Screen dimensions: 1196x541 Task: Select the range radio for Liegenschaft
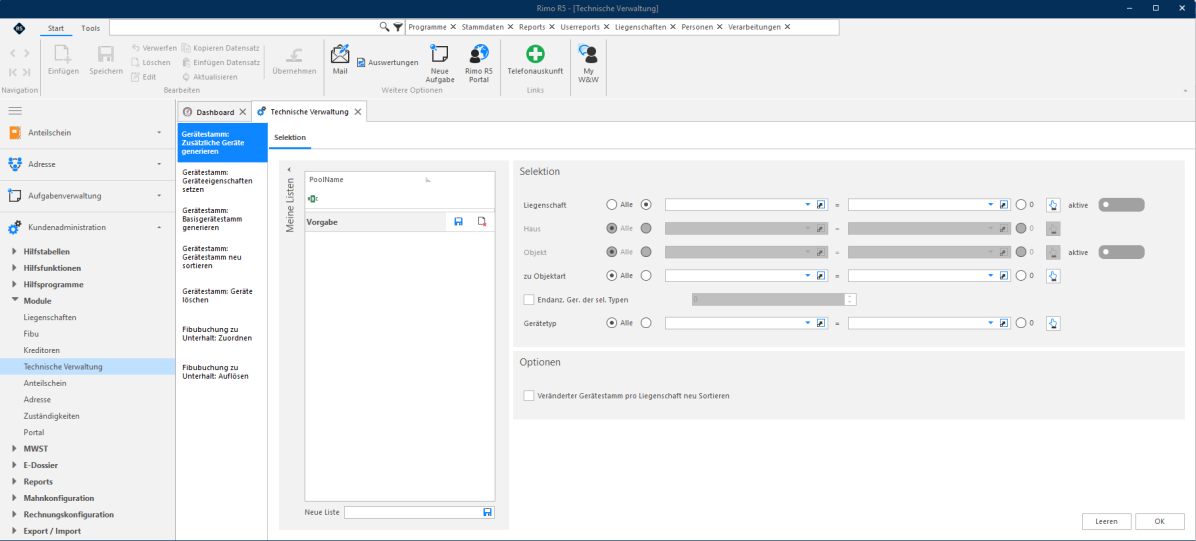point(647,204)
